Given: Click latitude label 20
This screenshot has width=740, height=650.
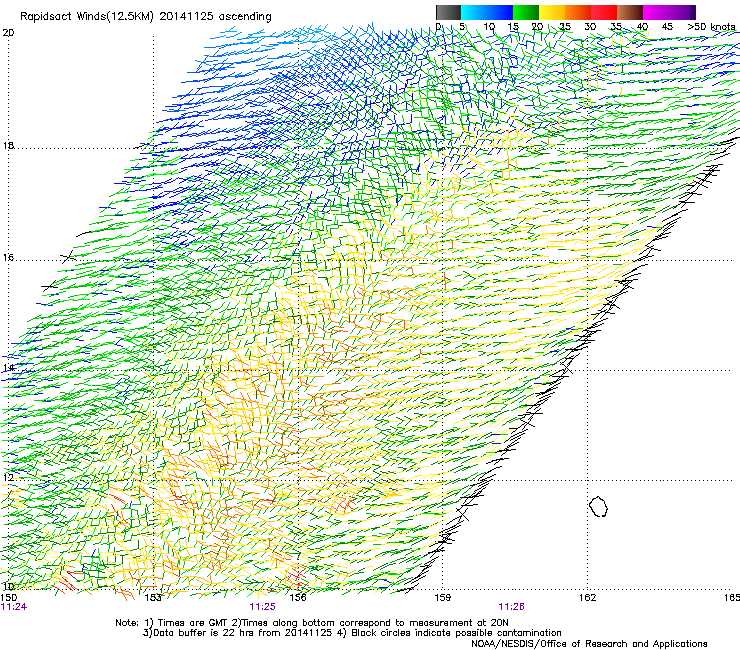Looking at the screenshot, I should [x=8, y=33].
